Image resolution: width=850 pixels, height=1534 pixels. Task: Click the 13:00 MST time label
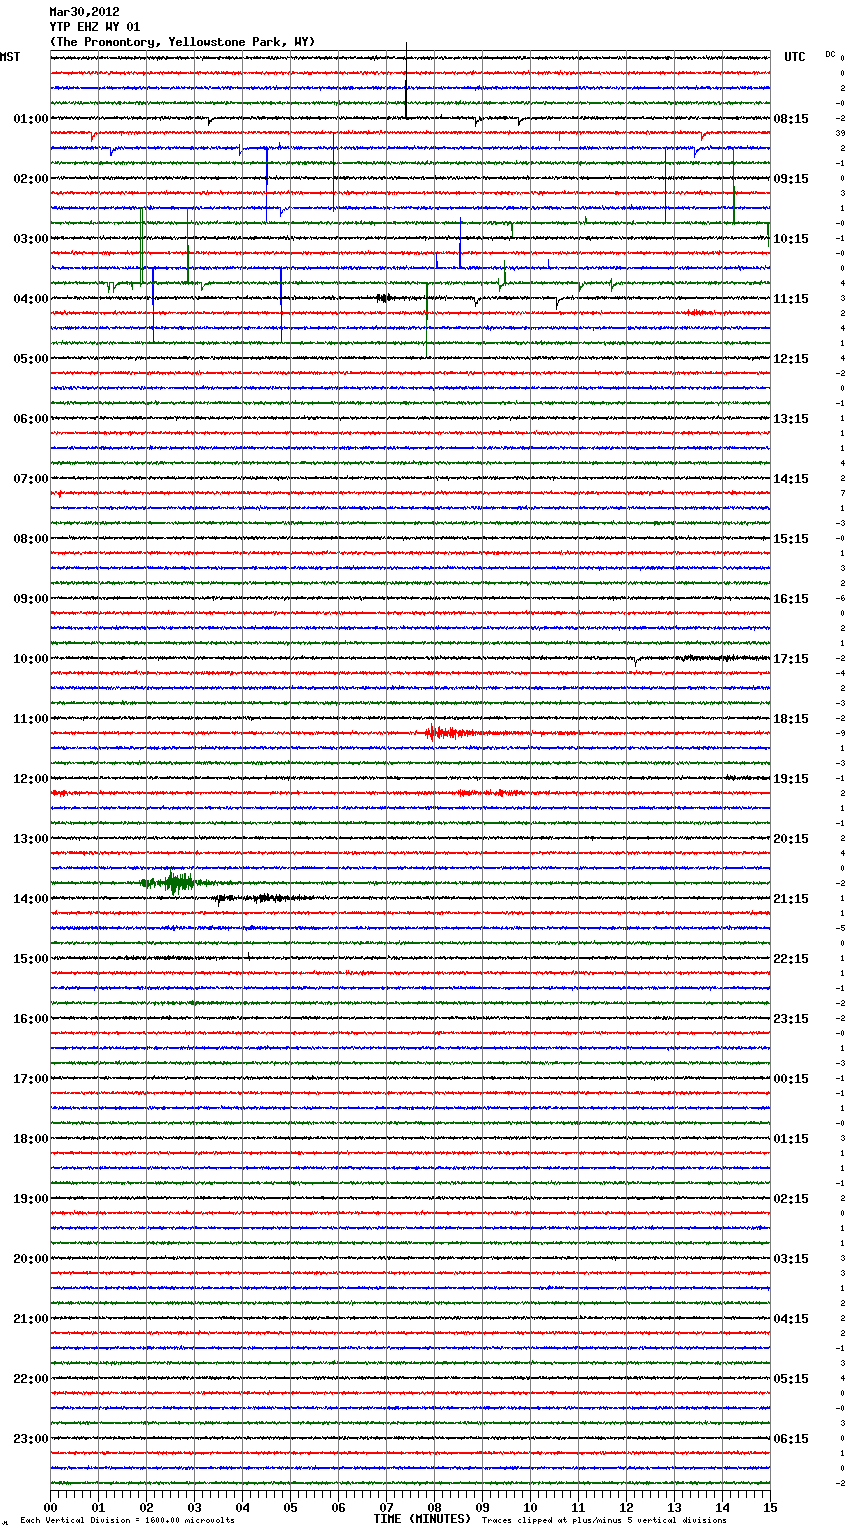pyautogui.click(x=31, y=838)
